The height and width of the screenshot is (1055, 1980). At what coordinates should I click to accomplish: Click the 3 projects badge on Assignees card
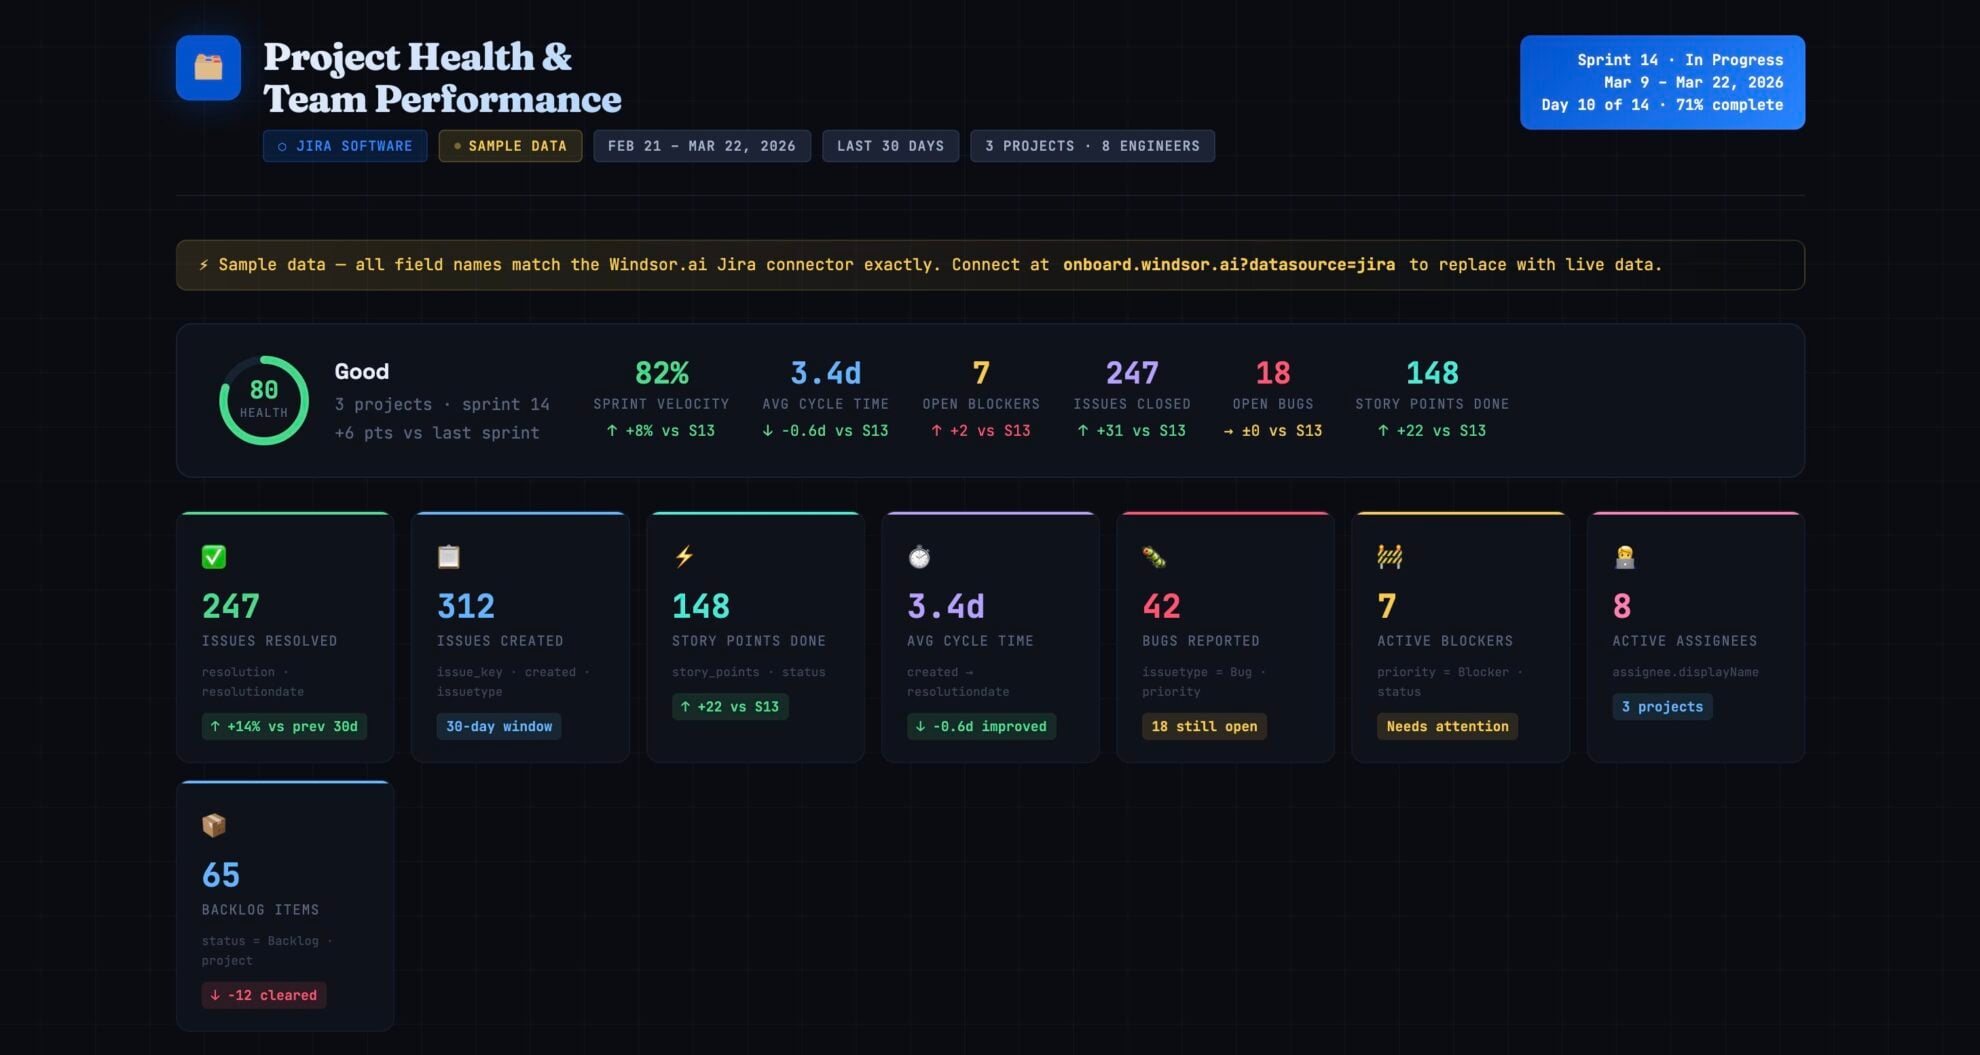click(x=1662, y=707)
